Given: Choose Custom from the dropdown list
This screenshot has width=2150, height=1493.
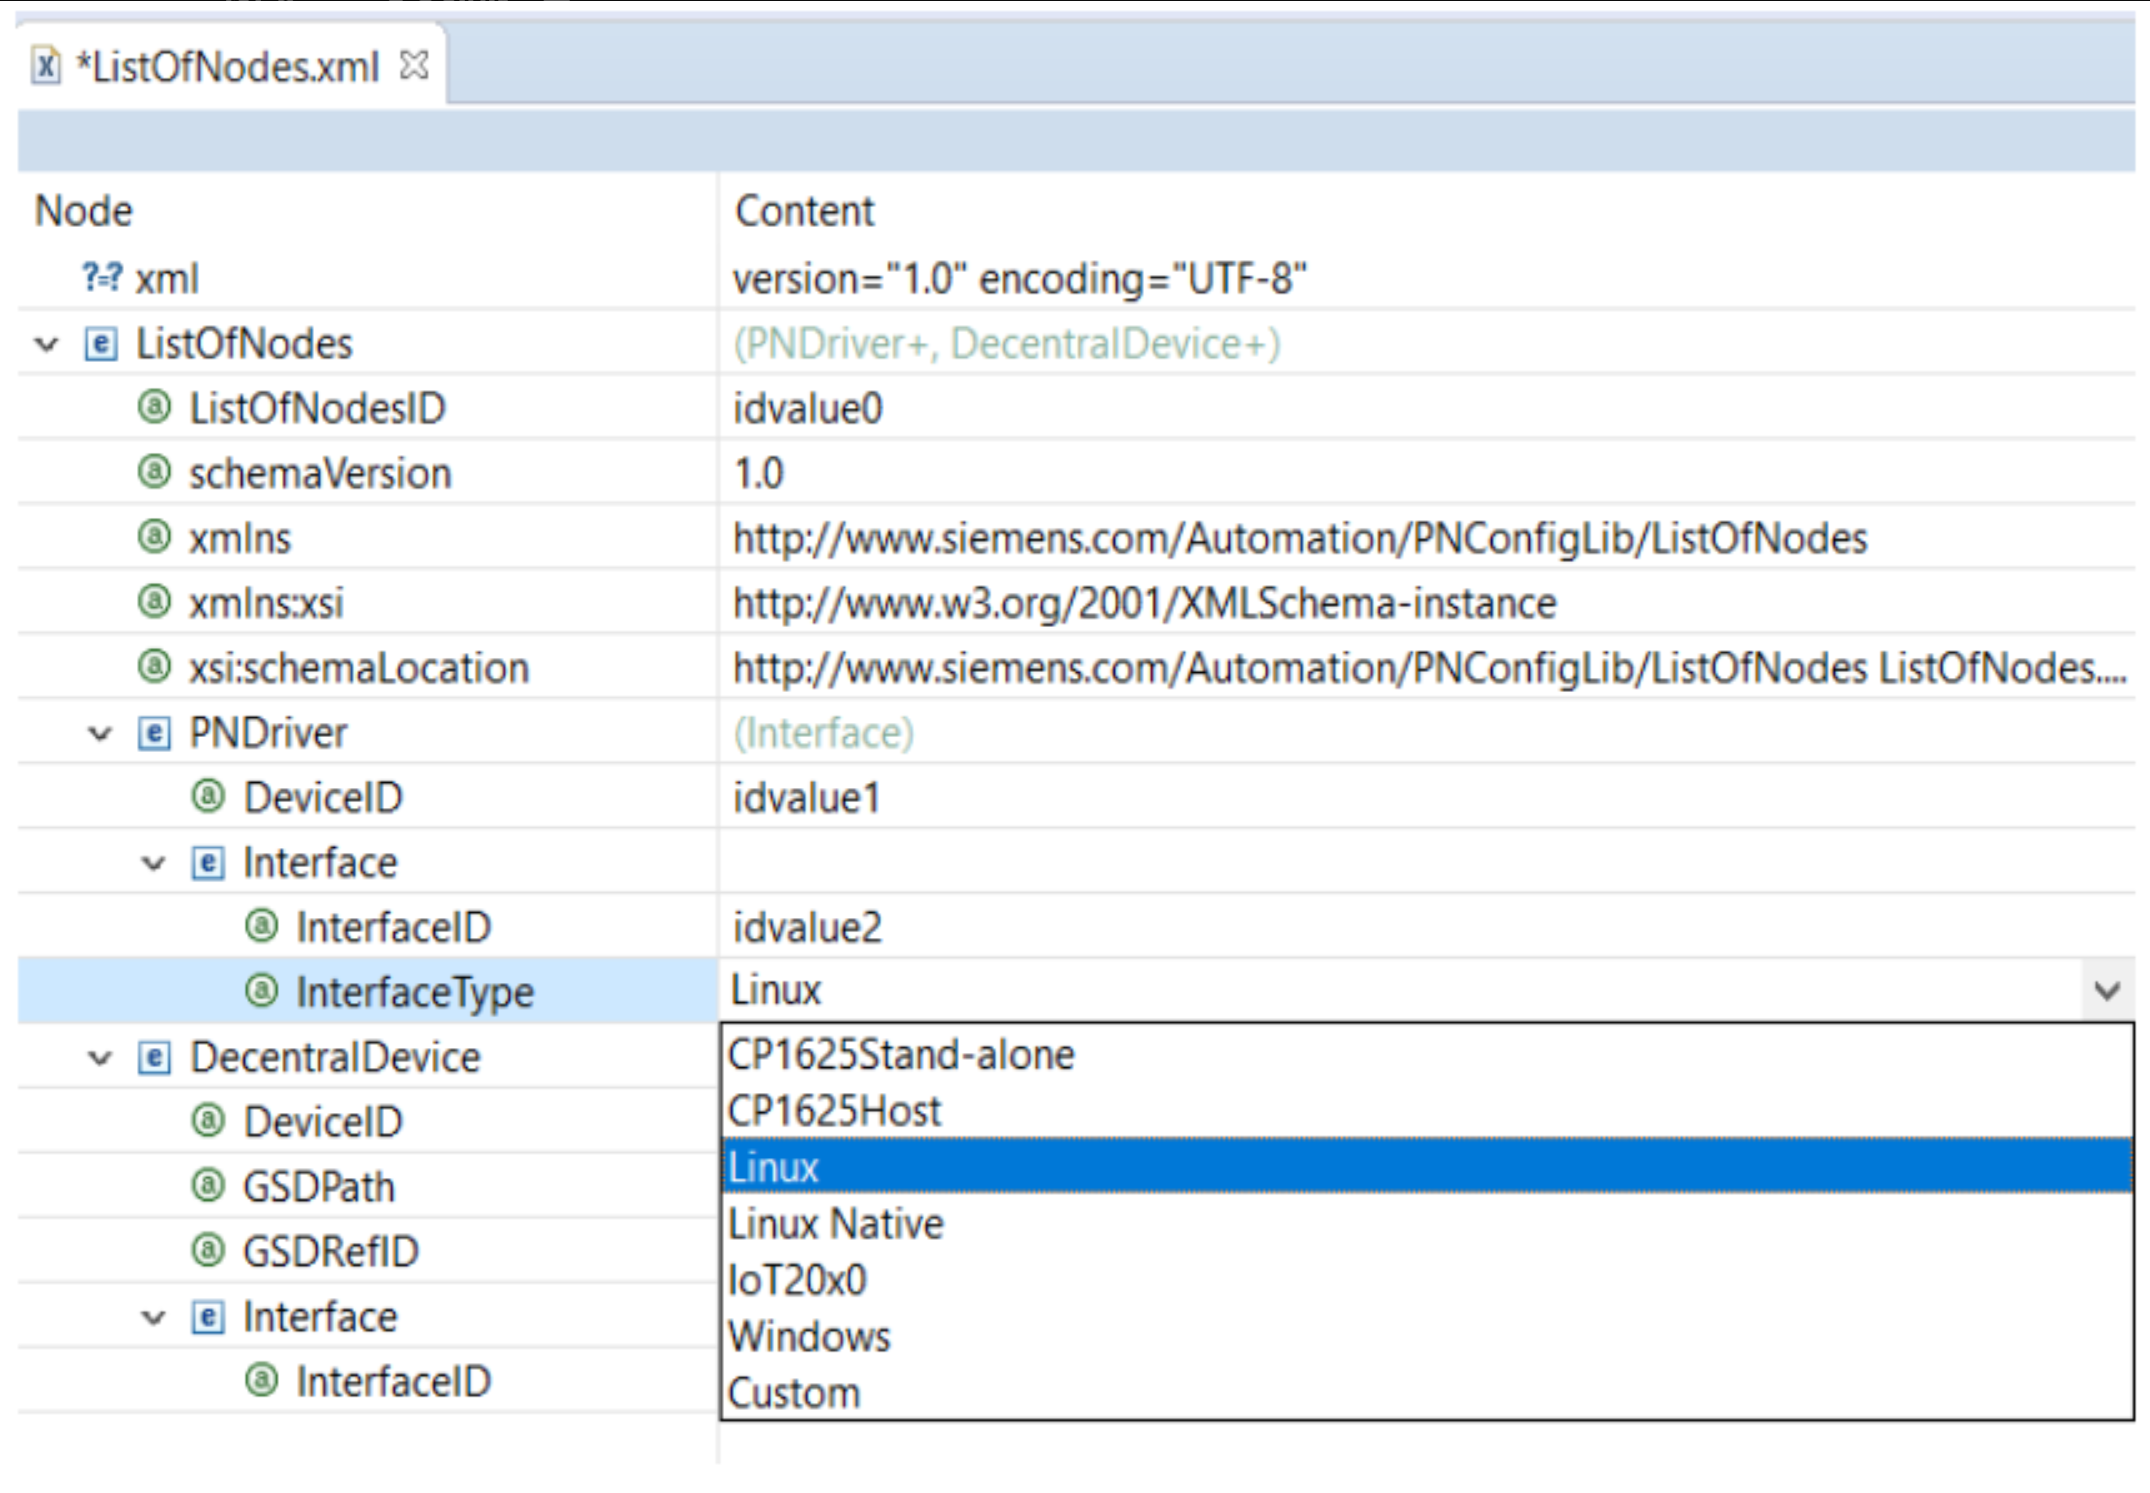Looking at the screenshot, I should coord(1427,1392).
